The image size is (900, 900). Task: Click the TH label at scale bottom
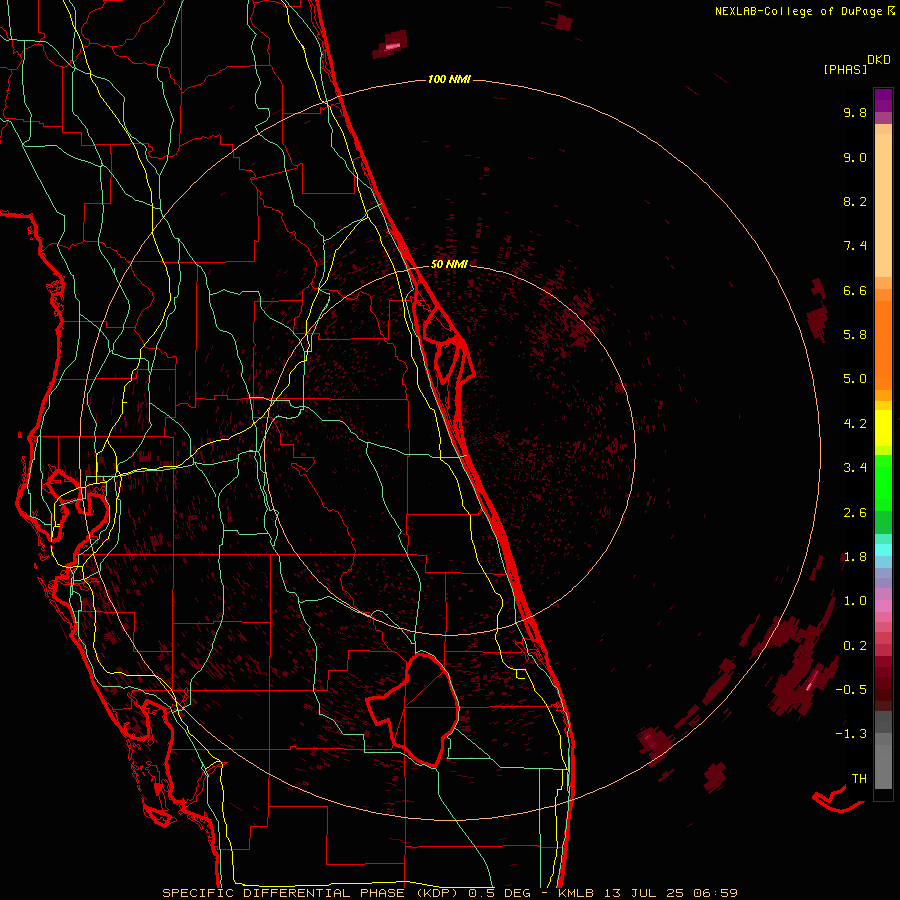[x=859, y=778]
